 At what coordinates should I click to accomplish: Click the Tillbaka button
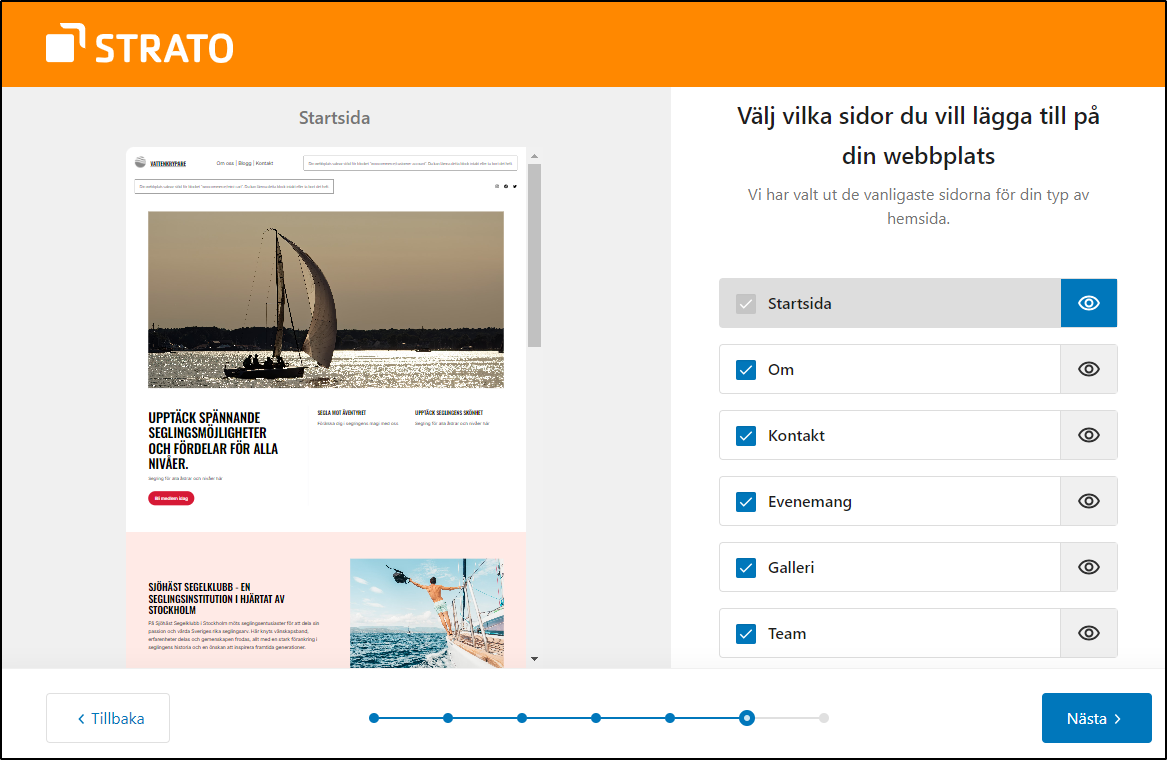click(107, 718)
